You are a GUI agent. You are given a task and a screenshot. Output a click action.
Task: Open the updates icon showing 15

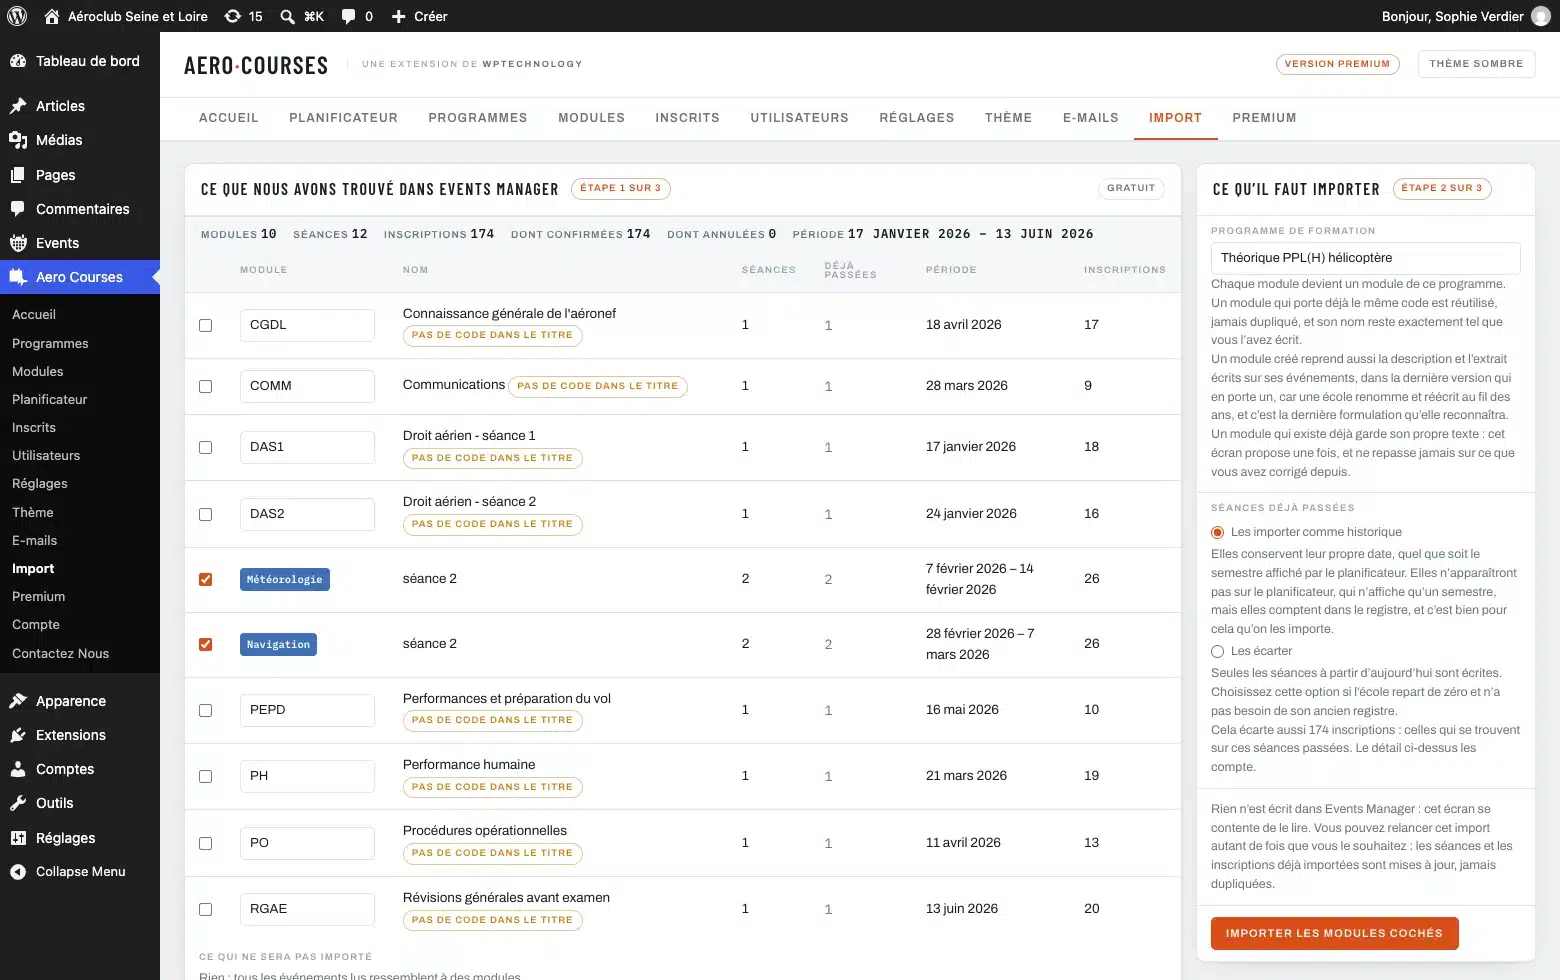pos(233,16)
